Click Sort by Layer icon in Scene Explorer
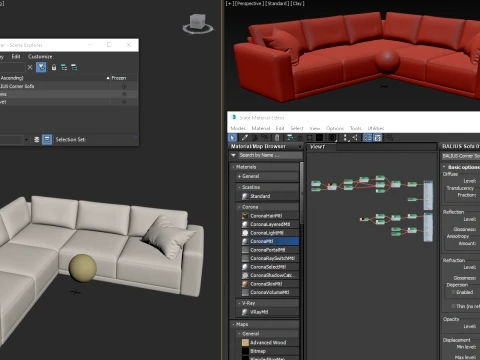 pos(37,139)
